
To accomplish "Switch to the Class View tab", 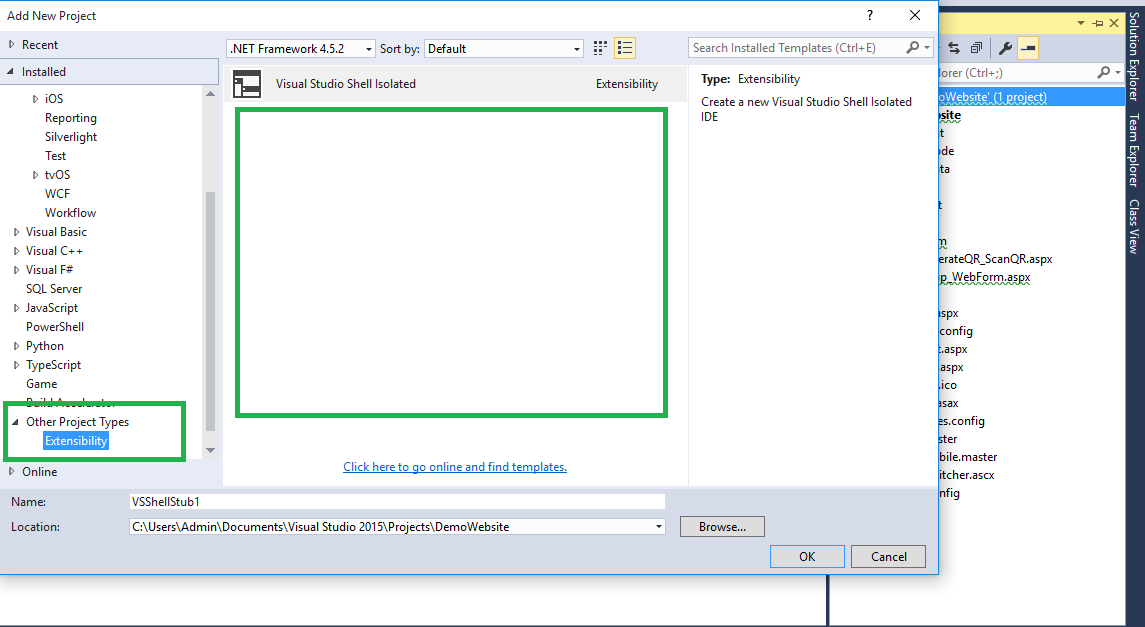I will [1136, 230].
